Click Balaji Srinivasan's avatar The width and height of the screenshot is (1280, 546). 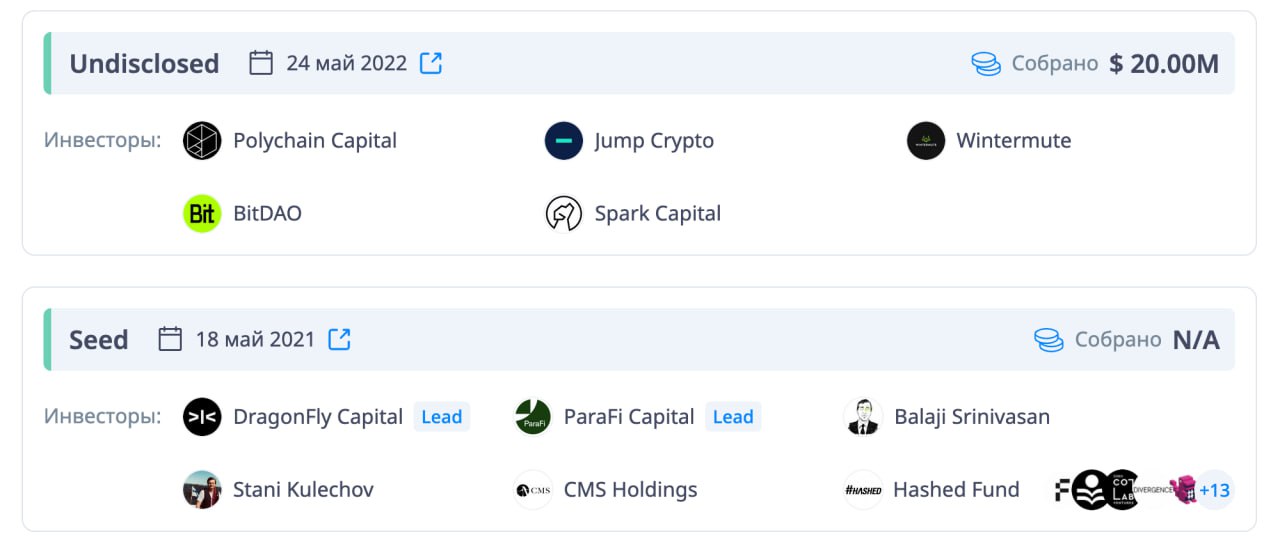(863, 417)
